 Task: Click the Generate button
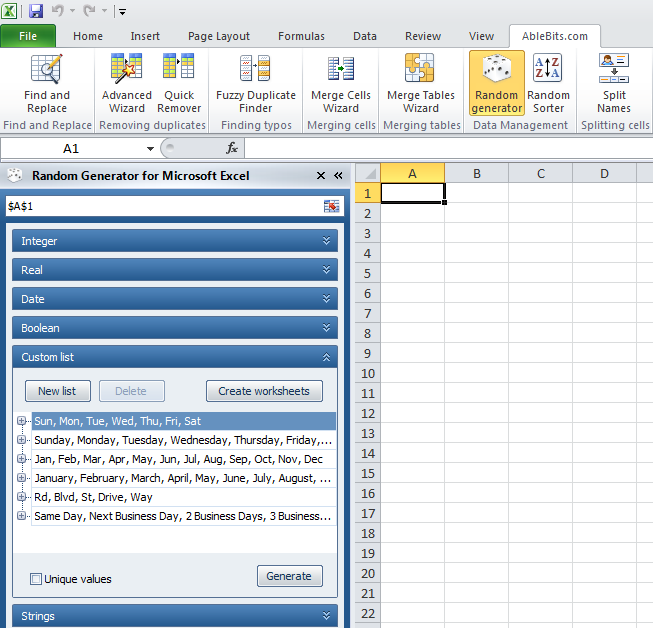click(289, 576)
